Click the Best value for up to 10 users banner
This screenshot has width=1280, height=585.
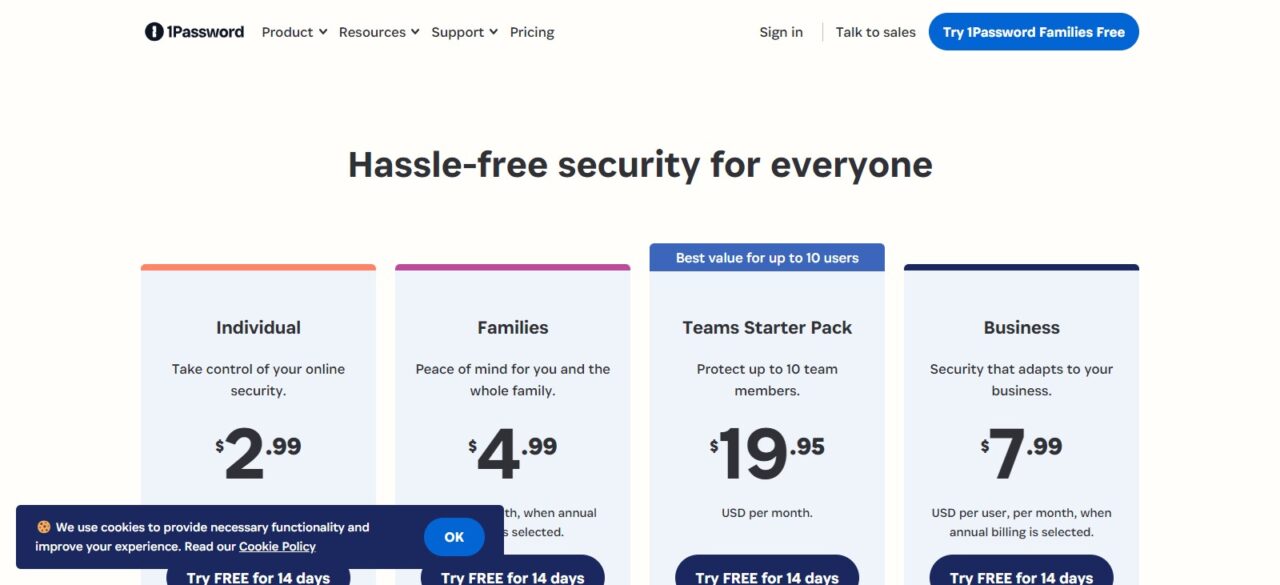[x=767, y=257]
